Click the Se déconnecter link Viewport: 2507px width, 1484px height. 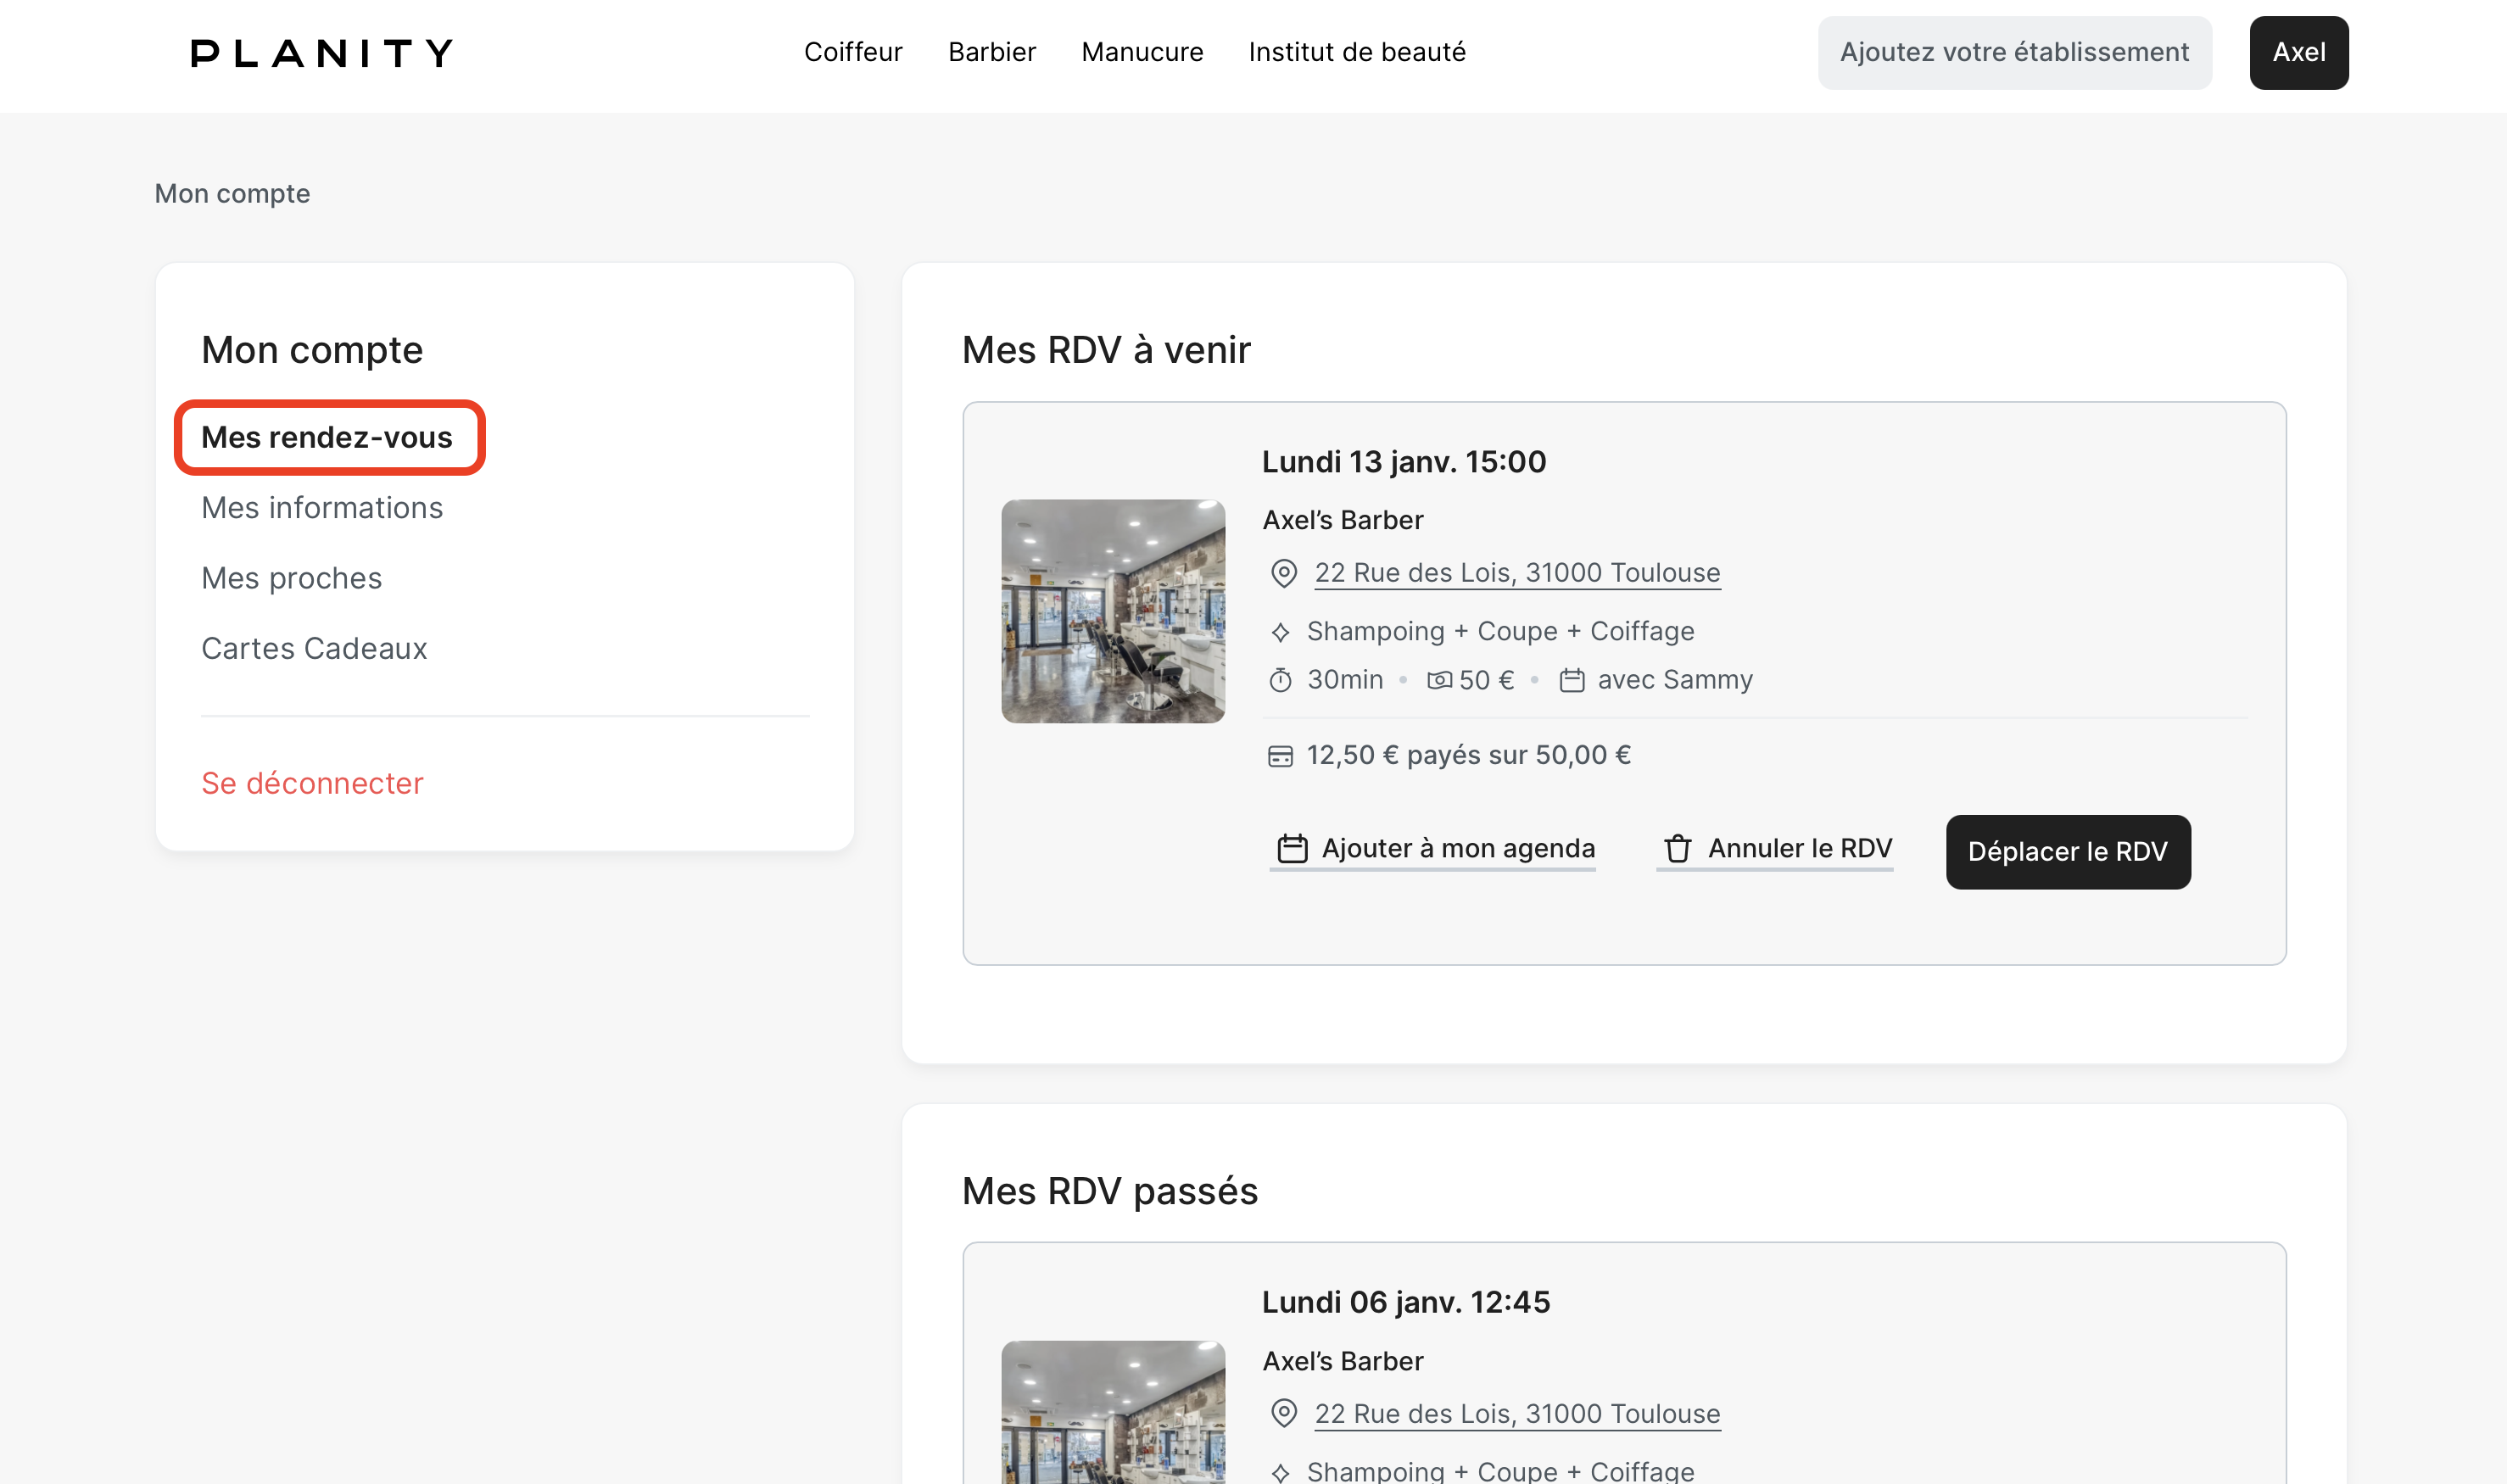312,783
